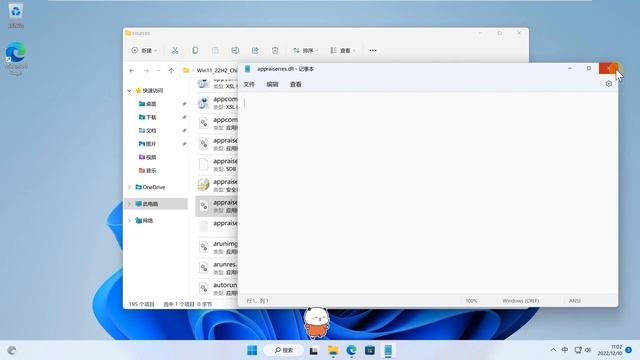Open 图片 Pictures in Explorer sidebar
Image resolution: width=640 pixels, height=360 pixels.
147,144
